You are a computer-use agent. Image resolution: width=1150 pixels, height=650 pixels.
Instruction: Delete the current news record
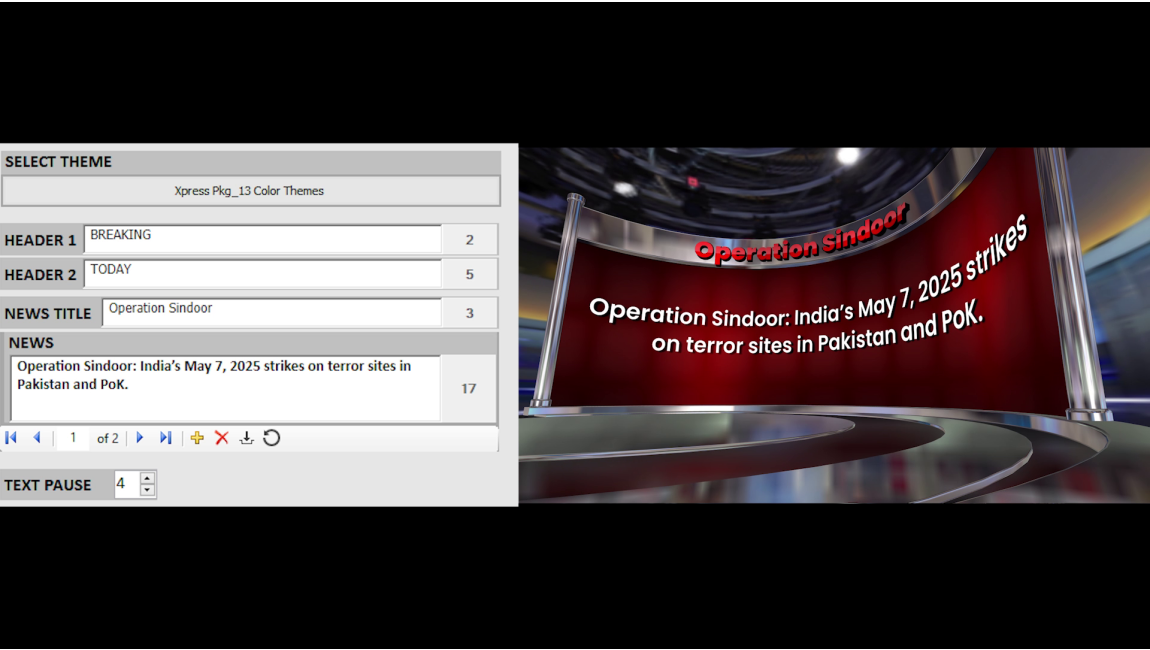pos(222,438)
